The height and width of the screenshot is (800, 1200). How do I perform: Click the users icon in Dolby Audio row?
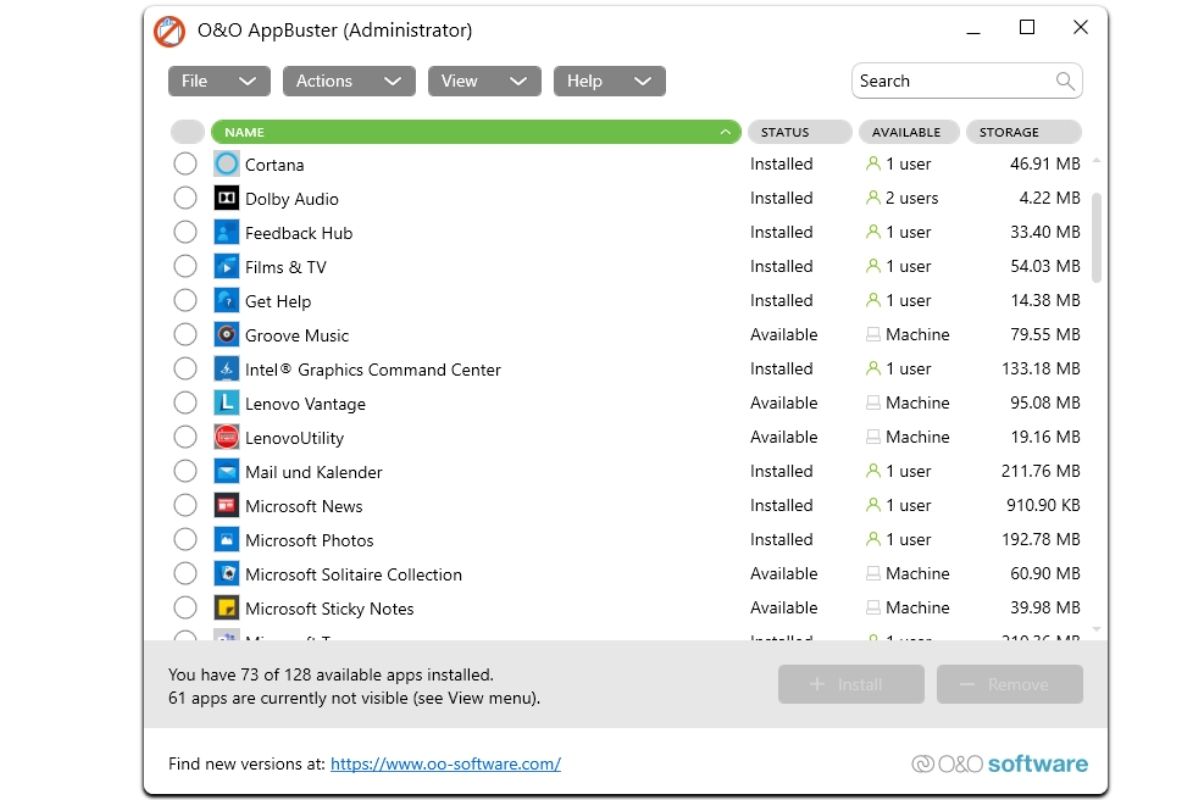pyautogui.click(x=873, y=198)
